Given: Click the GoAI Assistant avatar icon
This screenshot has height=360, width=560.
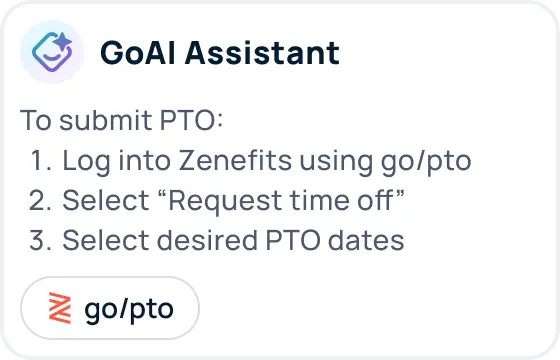Looking at the screenshot, I should tap(52, 52).
